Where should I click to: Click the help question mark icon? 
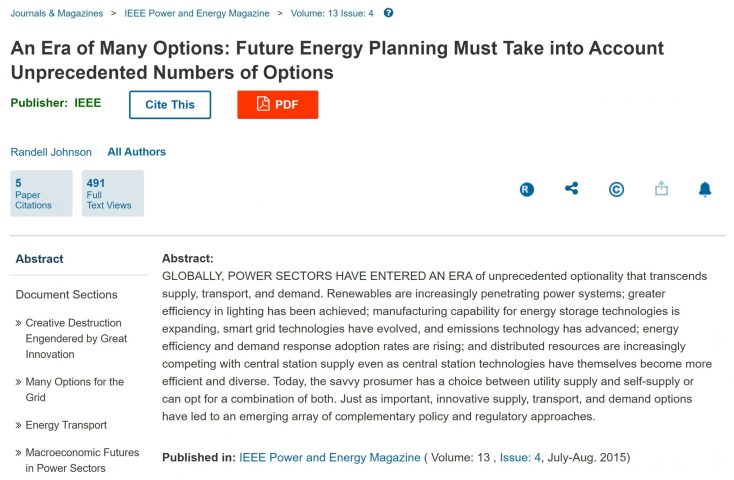[388, 13]
